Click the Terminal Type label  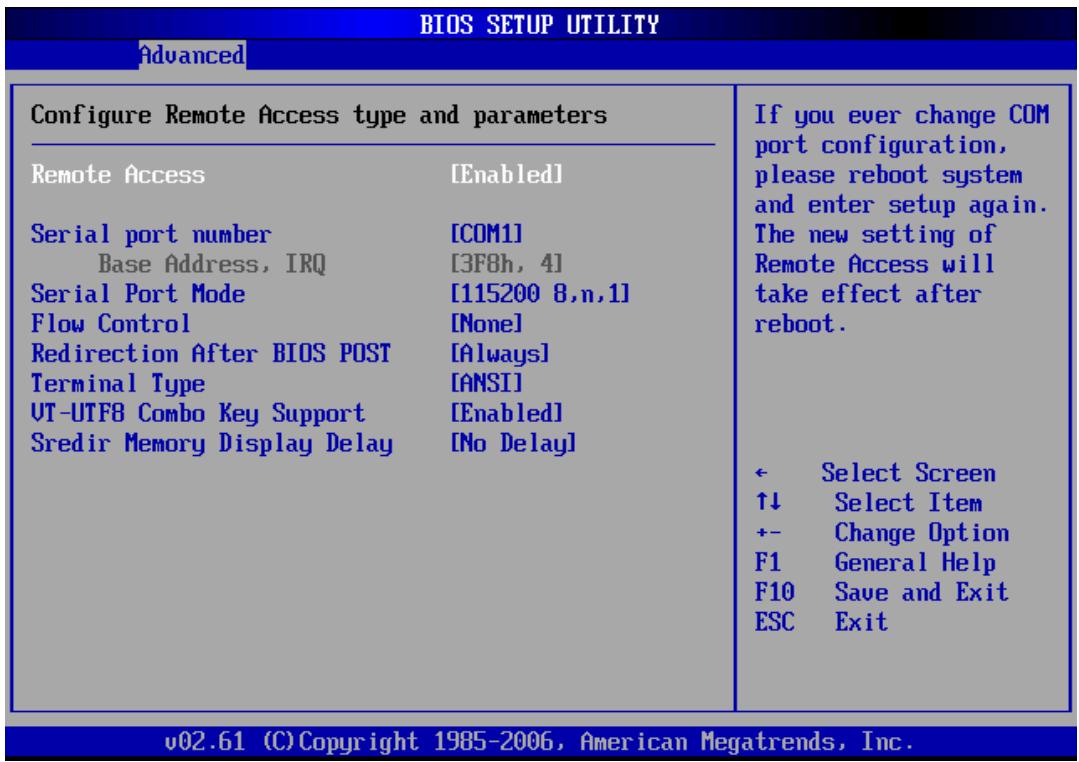tap(118, 383)
